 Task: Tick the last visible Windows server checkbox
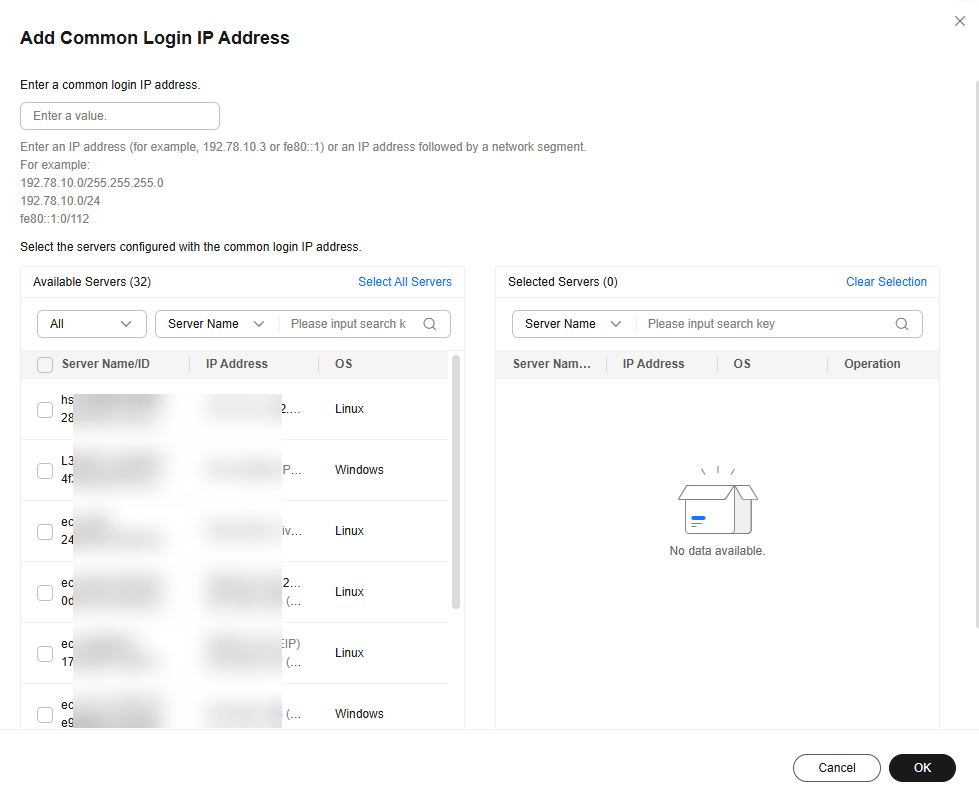coord(45,715)
